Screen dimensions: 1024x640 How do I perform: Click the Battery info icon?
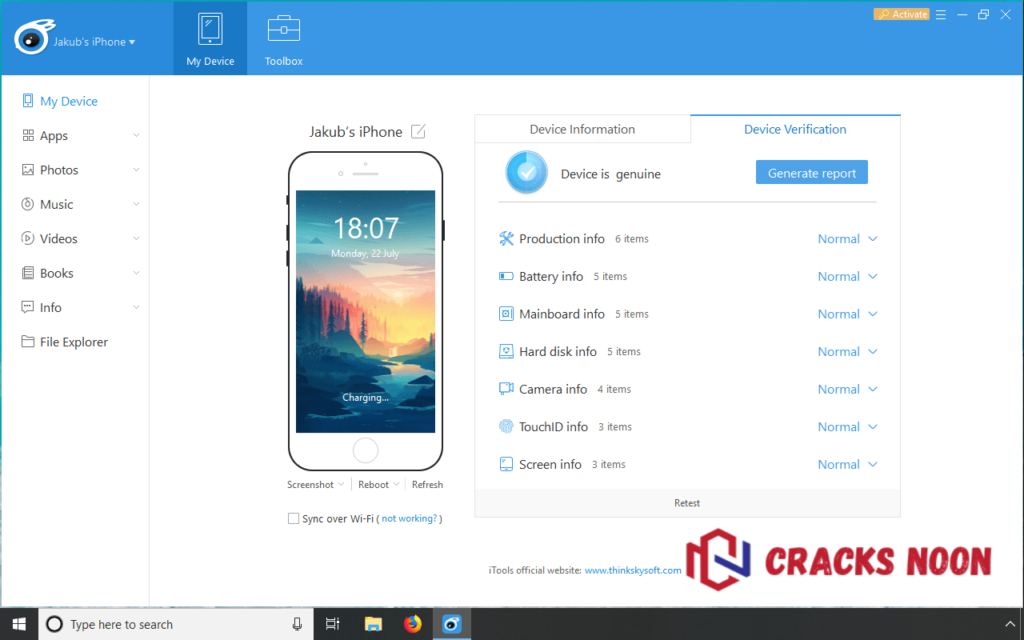coord(506,276)
